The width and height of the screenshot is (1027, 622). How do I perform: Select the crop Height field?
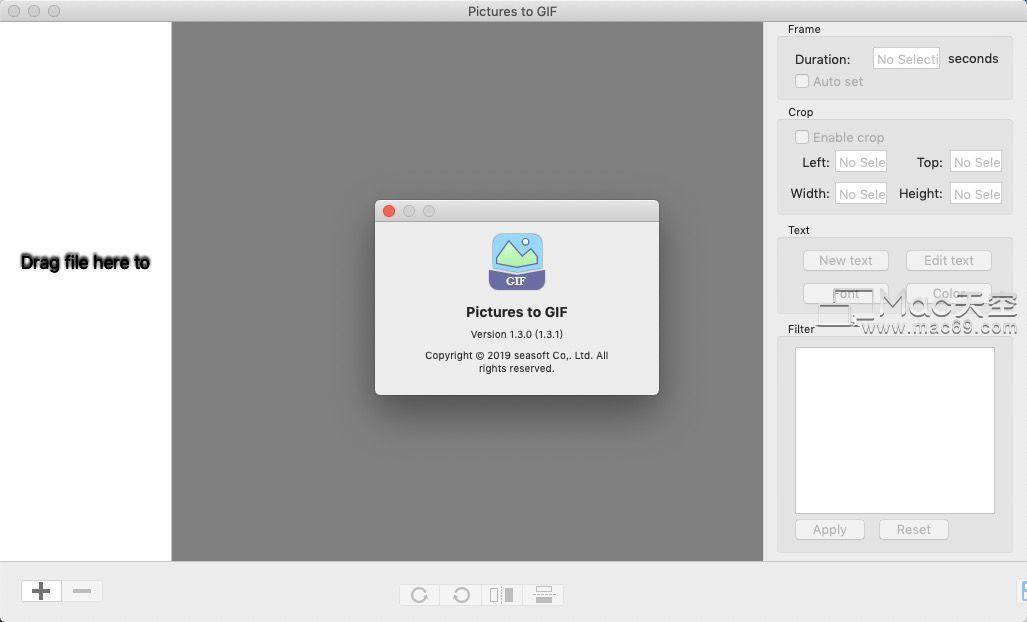click(x=976, y=194)
